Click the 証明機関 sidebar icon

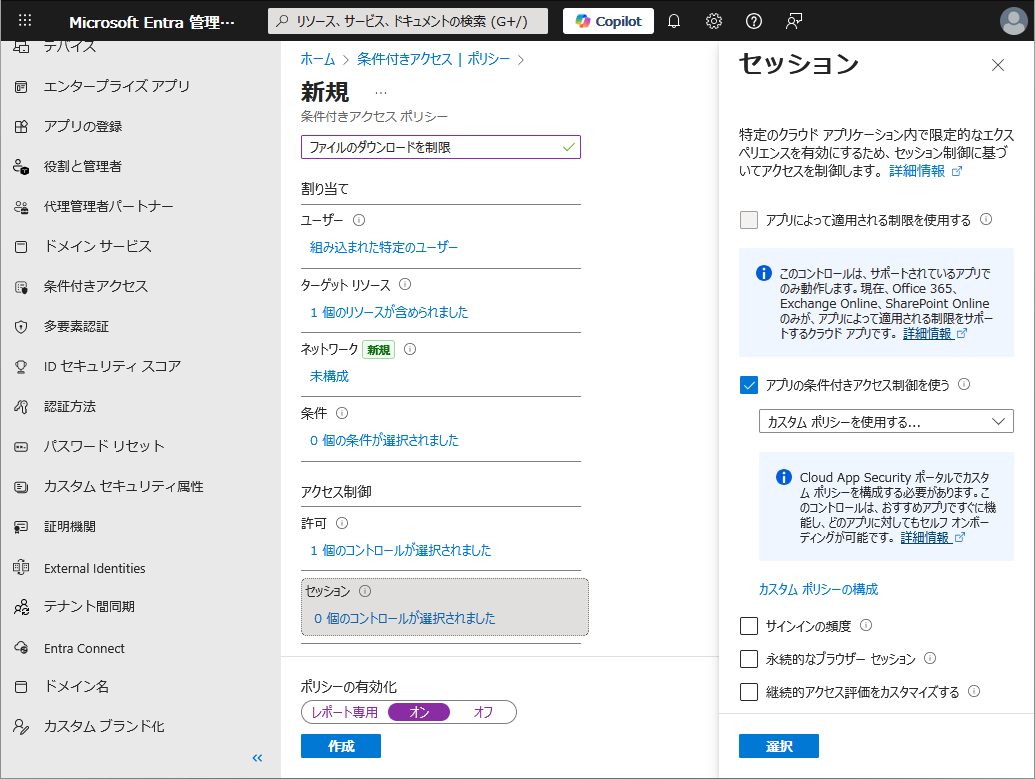click(x=21, y=527)
